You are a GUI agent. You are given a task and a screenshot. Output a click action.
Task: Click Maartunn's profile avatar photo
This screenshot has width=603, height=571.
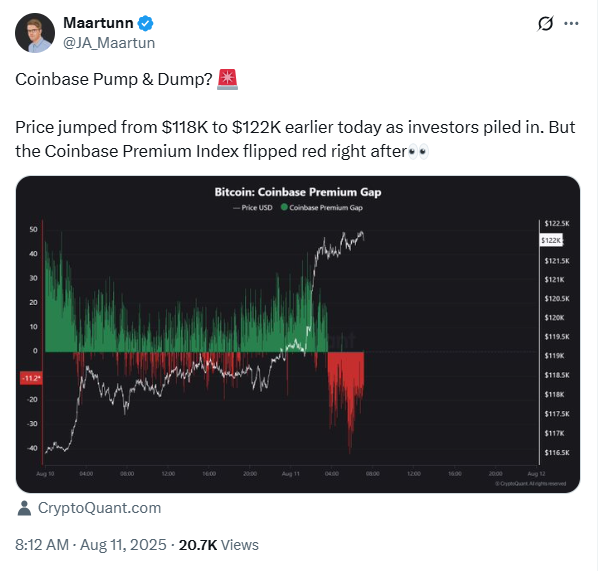click(x=34, y=33)
